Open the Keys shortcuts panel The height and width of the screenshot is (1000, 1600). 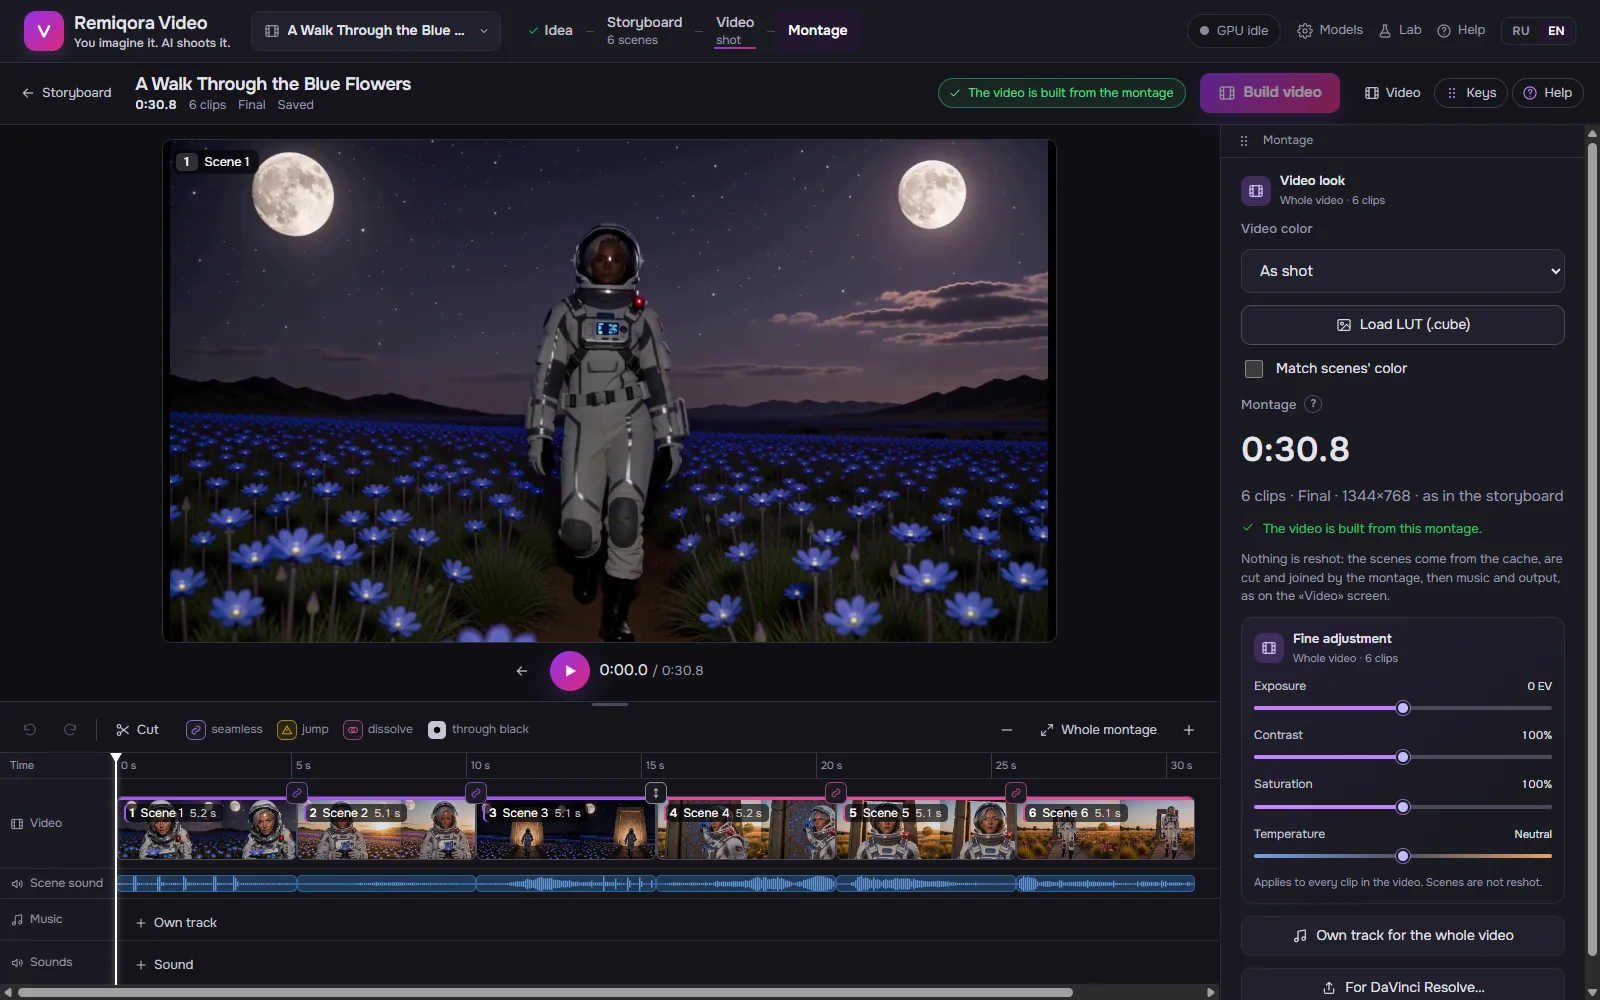(x=1471, y=93)
